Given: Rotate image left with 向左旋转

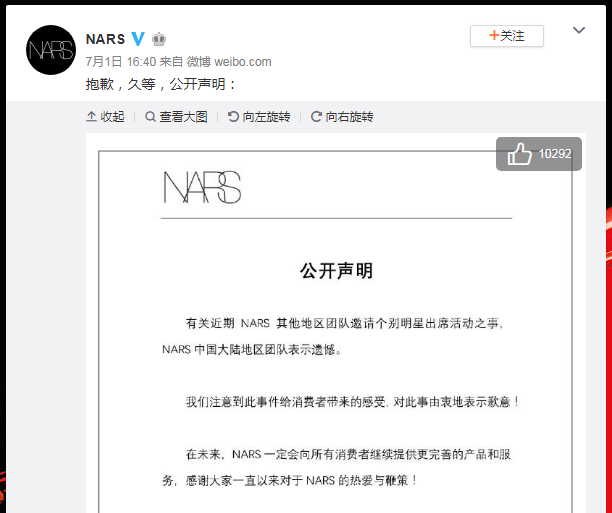Looking at the screenshot, I should tap(259, 116).
